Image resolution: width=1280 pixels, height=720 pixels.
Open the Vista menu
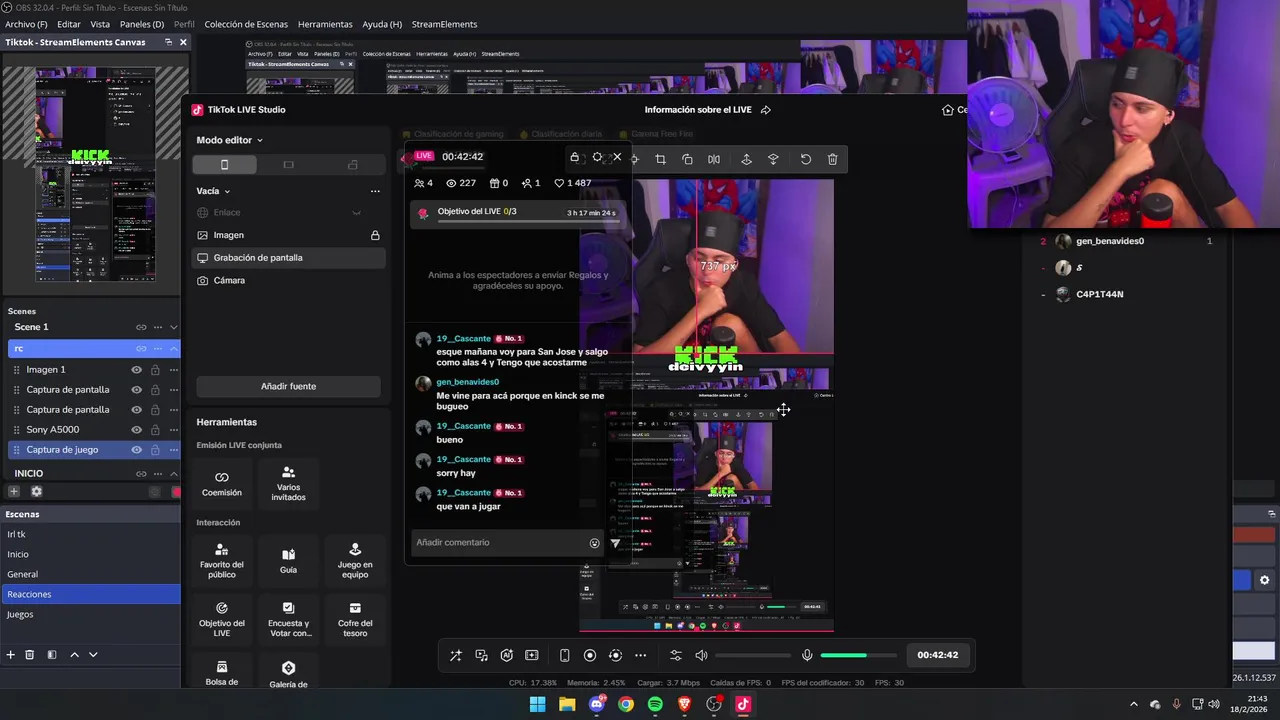tap(100, 24)
